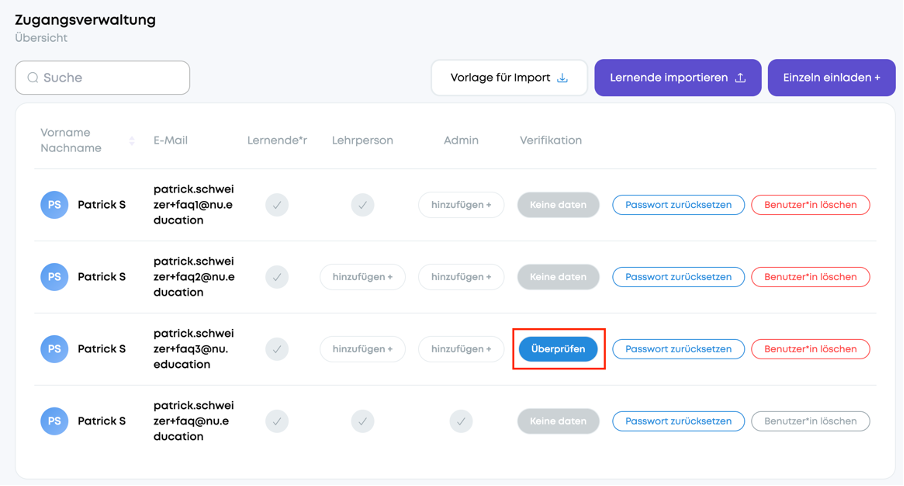Sort by Vorname Nachname using the sort arrows

(x=132, y=141)
